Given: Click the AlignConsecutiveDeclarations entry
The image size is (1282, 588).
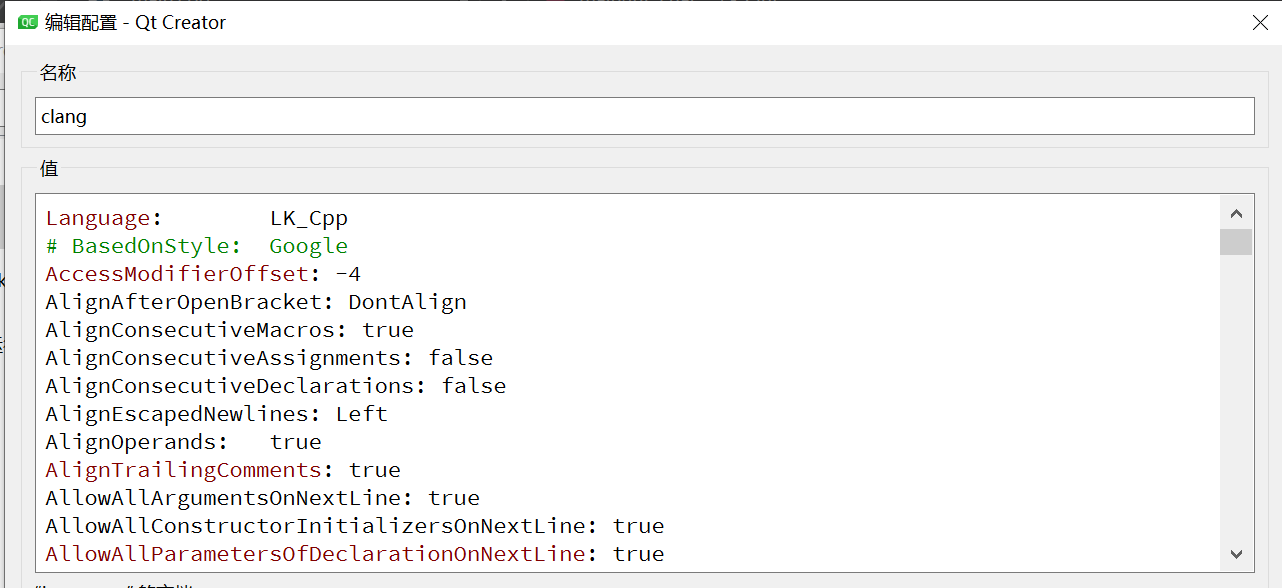Looking at the screenshot, I should point(275,386).
